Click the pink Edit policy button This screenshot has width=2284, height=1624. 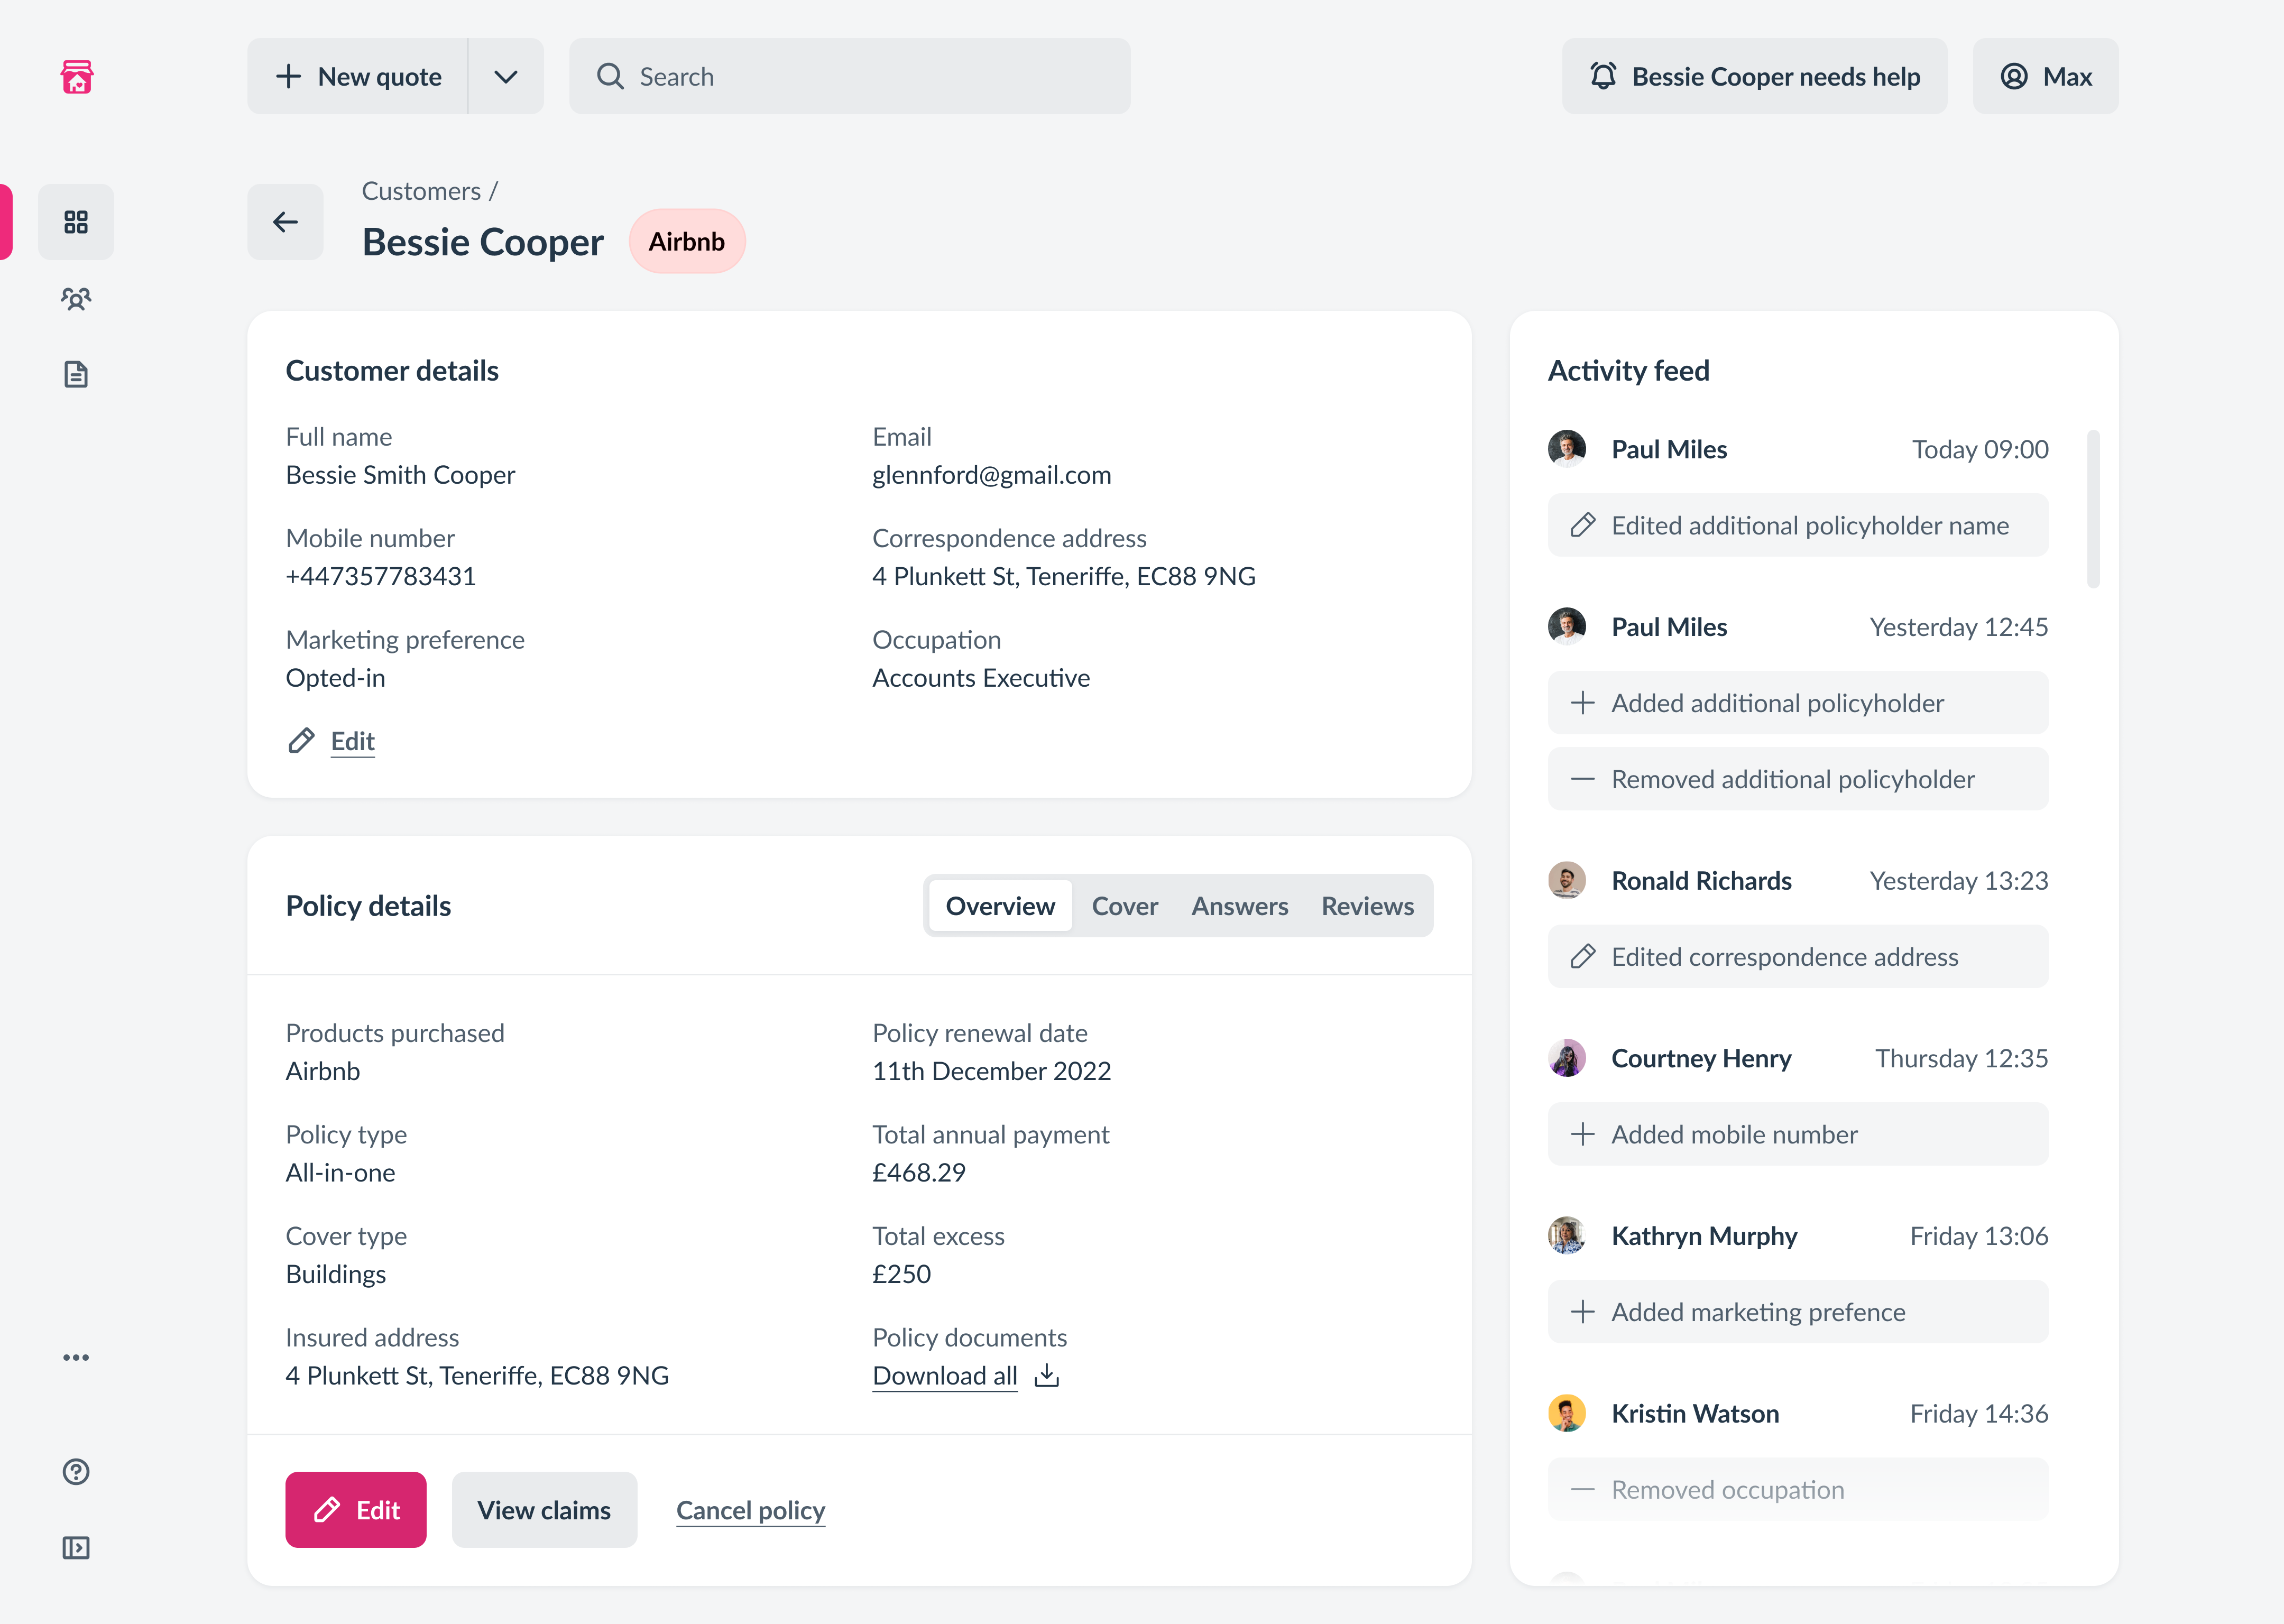[x=356, y=1509]
